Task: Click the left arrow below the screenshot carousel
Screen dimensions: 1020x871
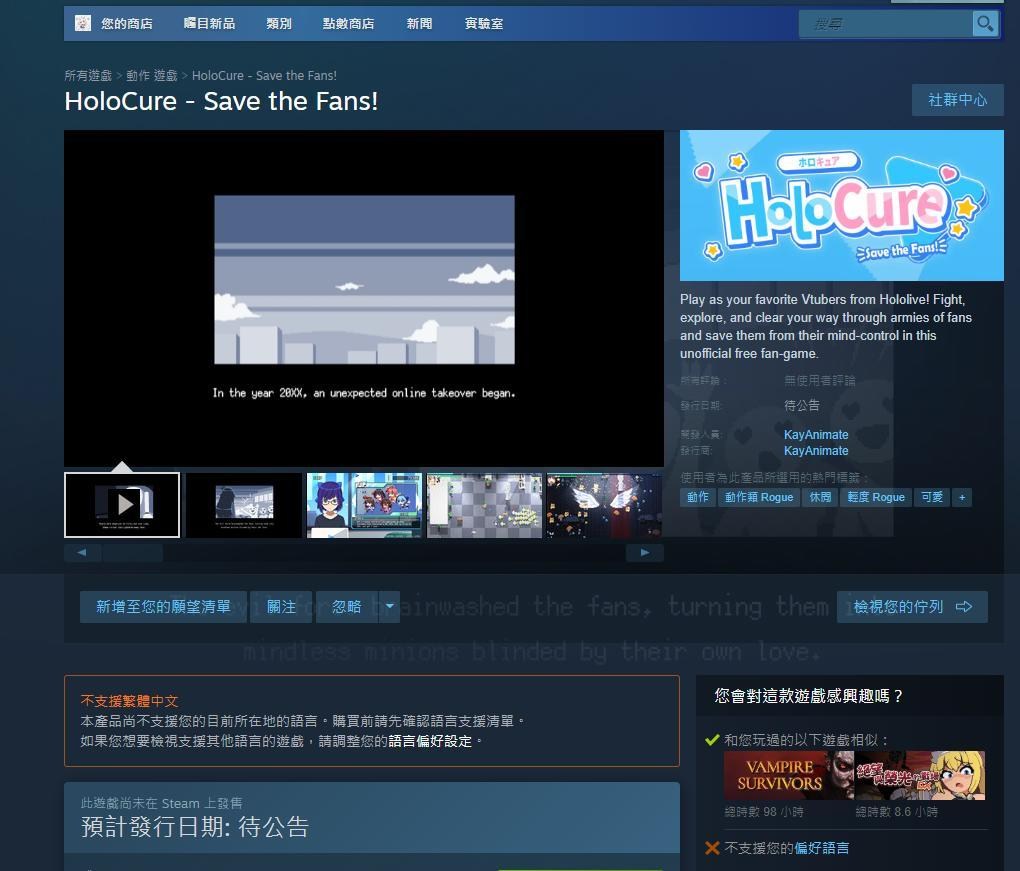Action: tap(81, 552)
